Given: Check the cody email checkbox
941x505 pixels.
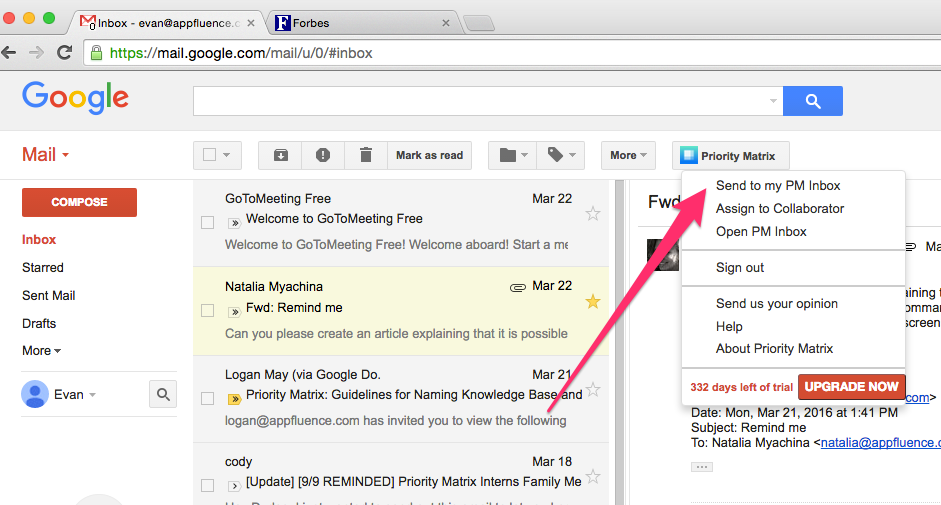Looking at the screenshot, I should point(208,485).
